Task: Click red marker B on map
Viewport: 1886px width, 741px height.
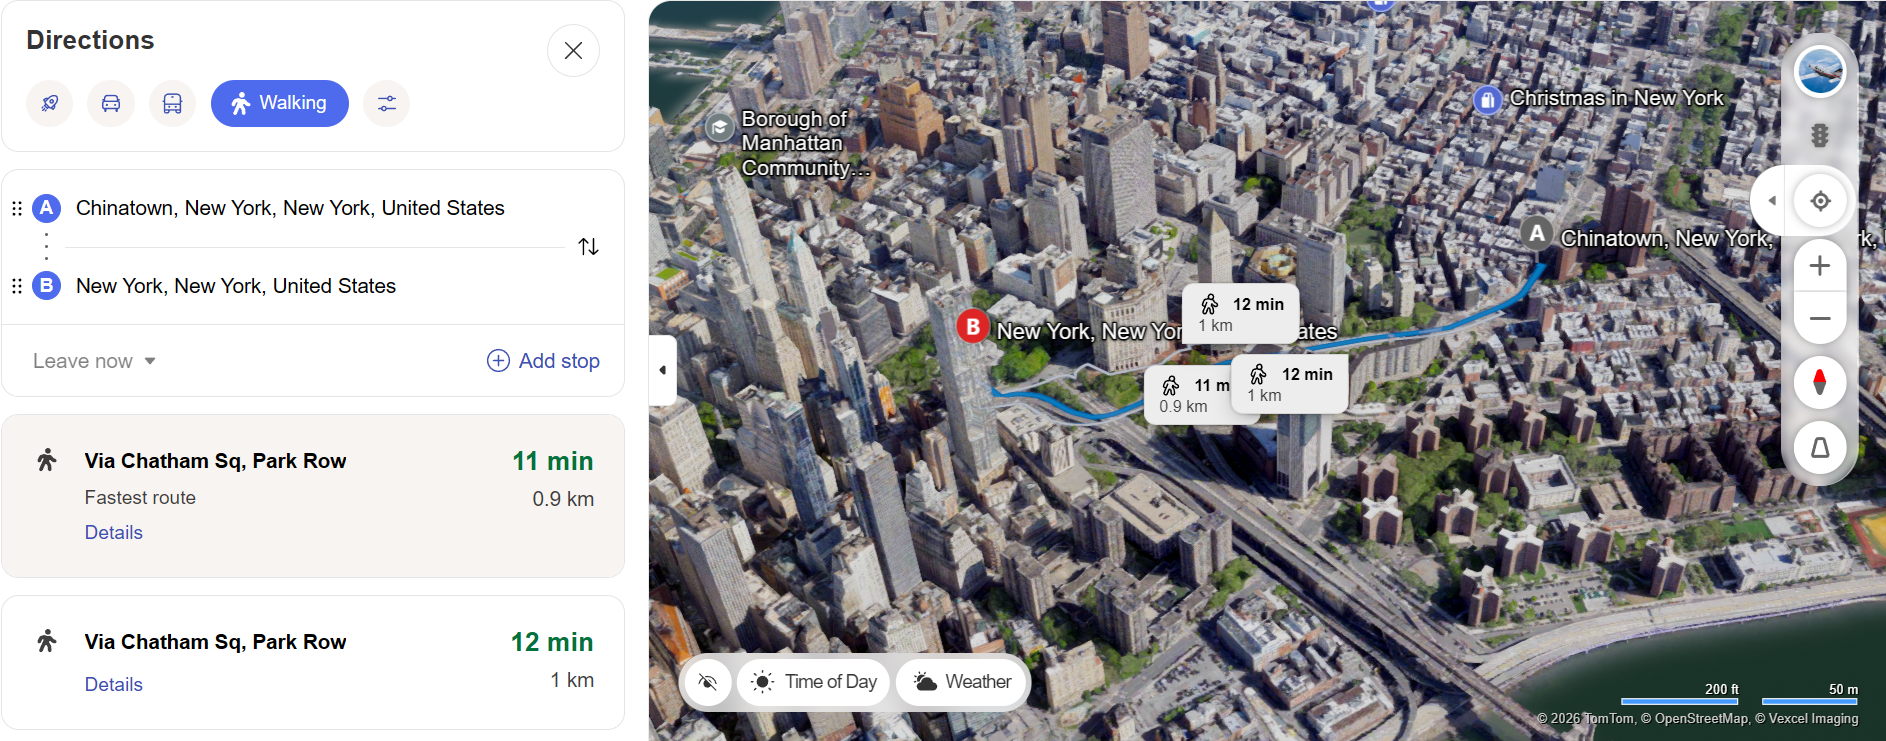Action: tap(973, 326)
